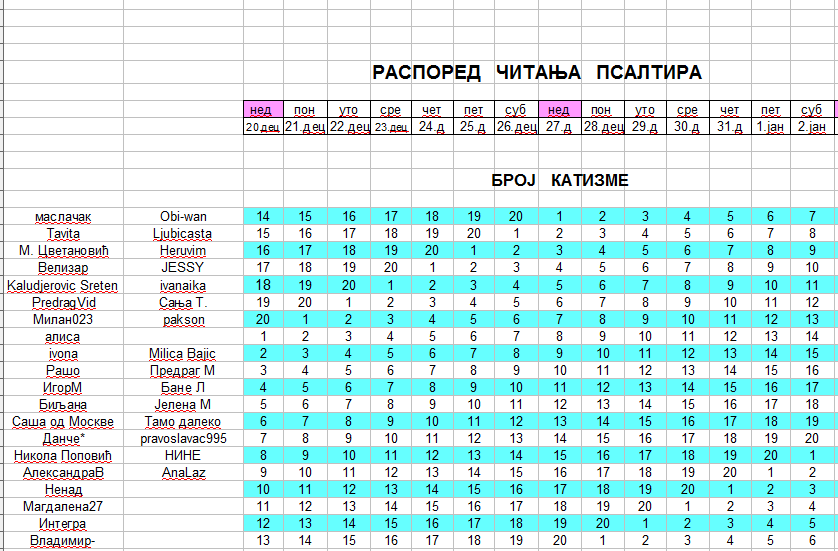Viewport: 838px width, 551px height.
Task: Click the name cell Kaludjerovic Sreten
Action: (x=63, y=285)
